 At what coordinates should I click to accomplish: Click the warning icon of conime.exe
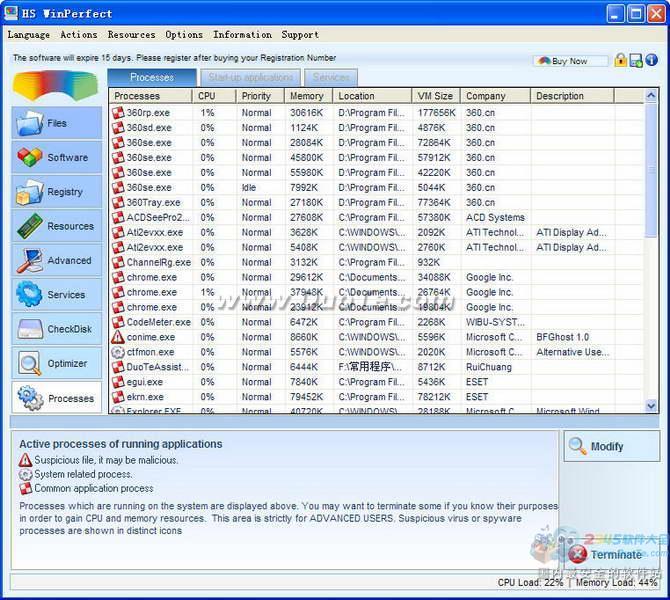(x=118, y=337)
